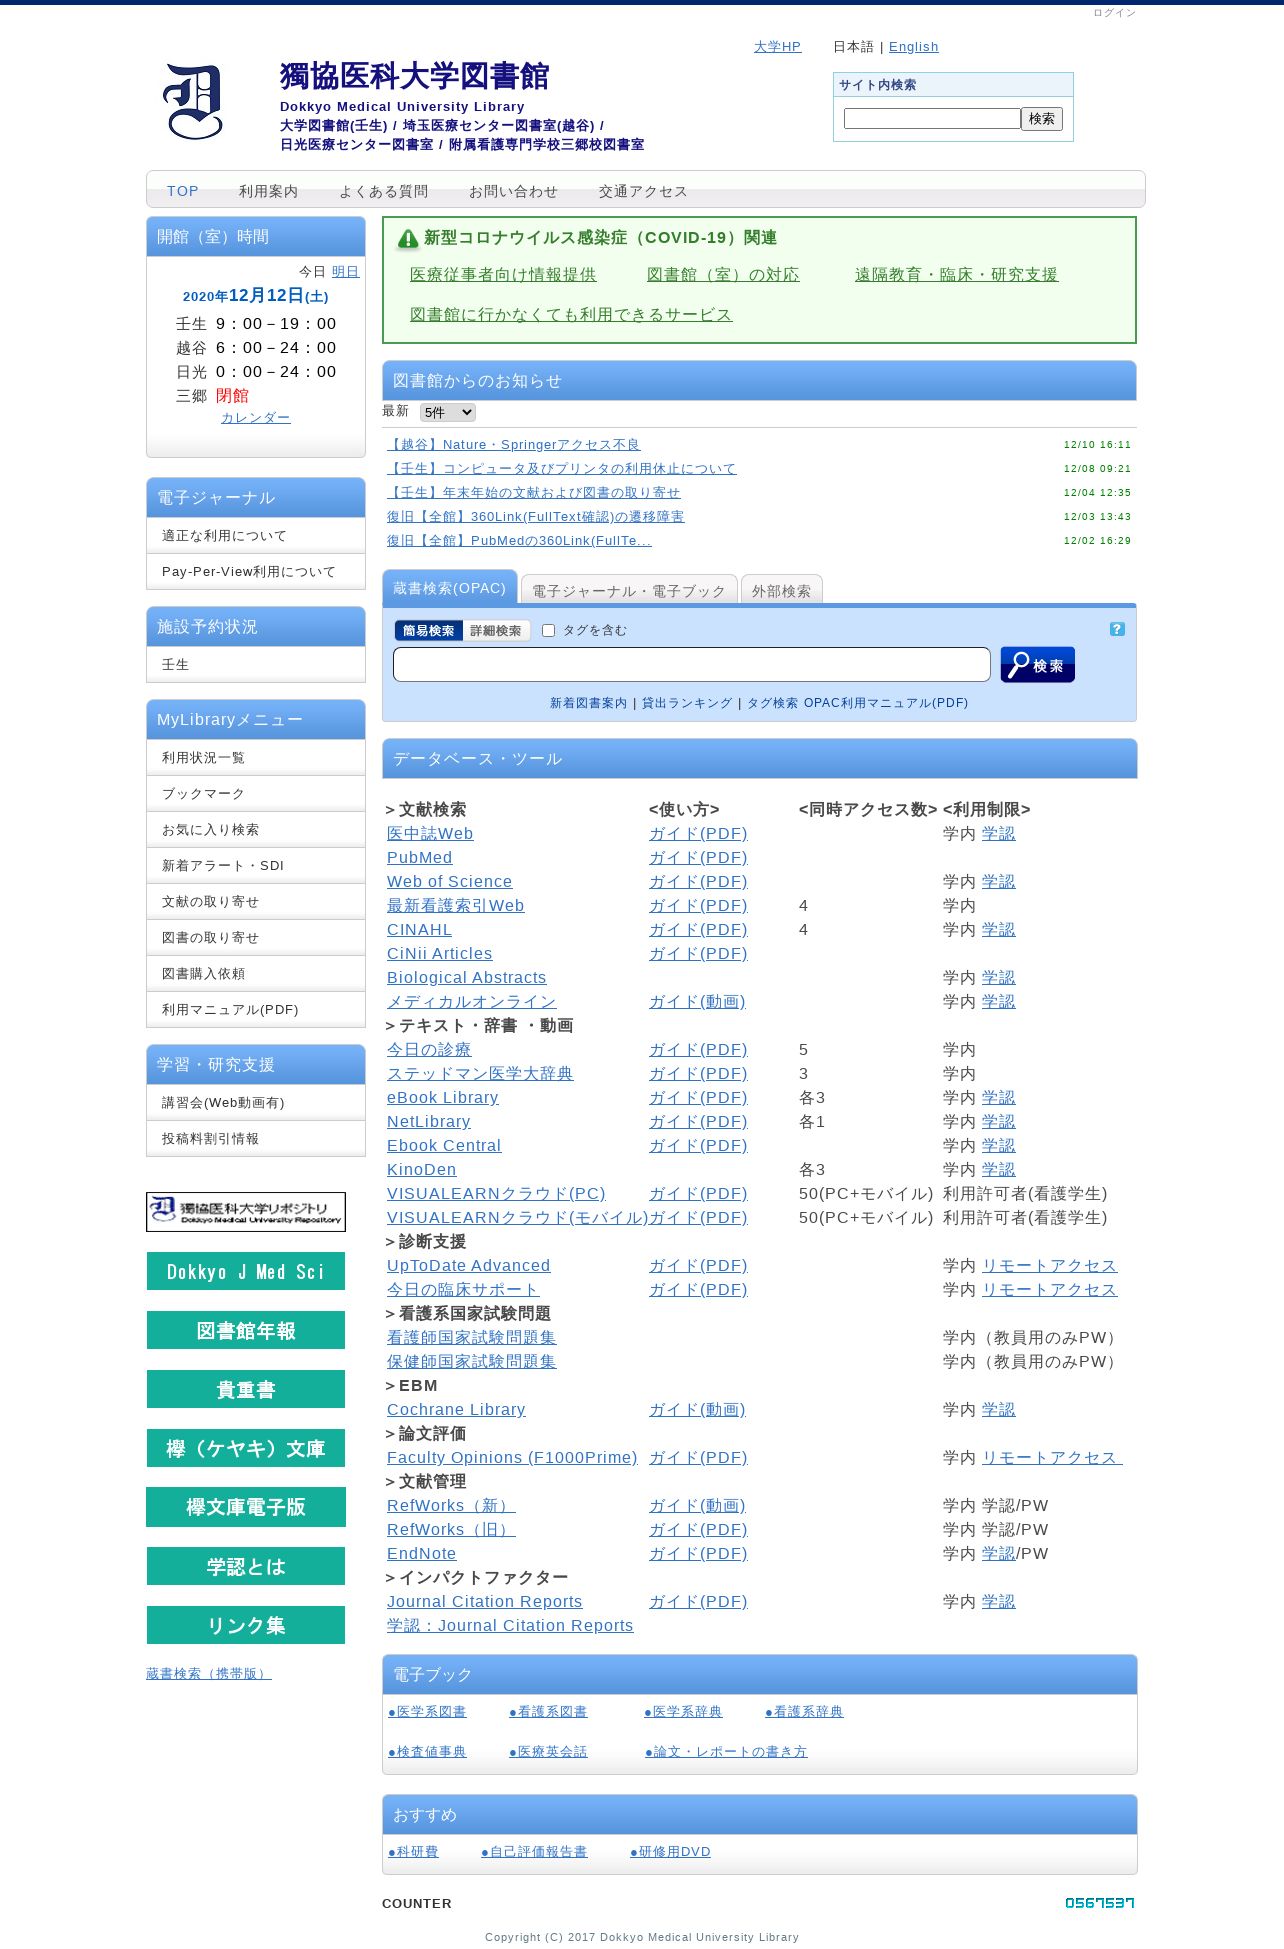Switch language to English
The width and height of the screenshot is (1284, 1949).
914,47
